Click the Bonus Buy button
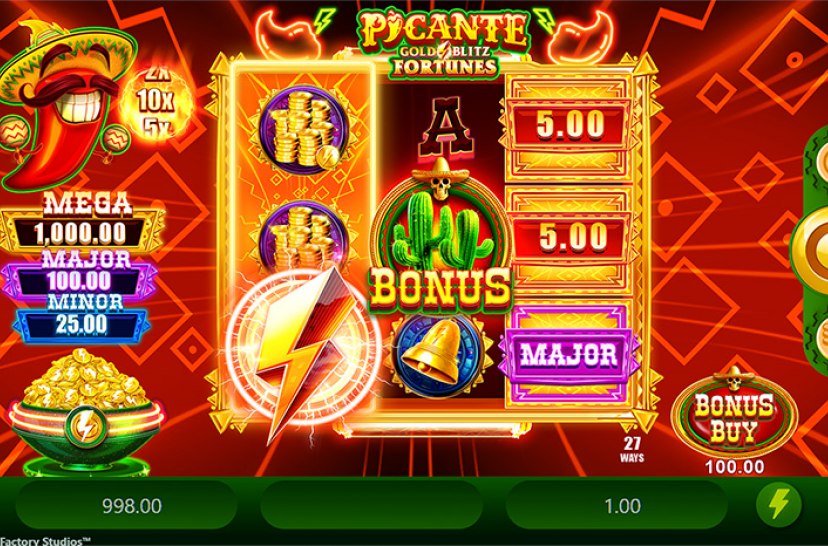Screen dimensions: 828x546 734,418
